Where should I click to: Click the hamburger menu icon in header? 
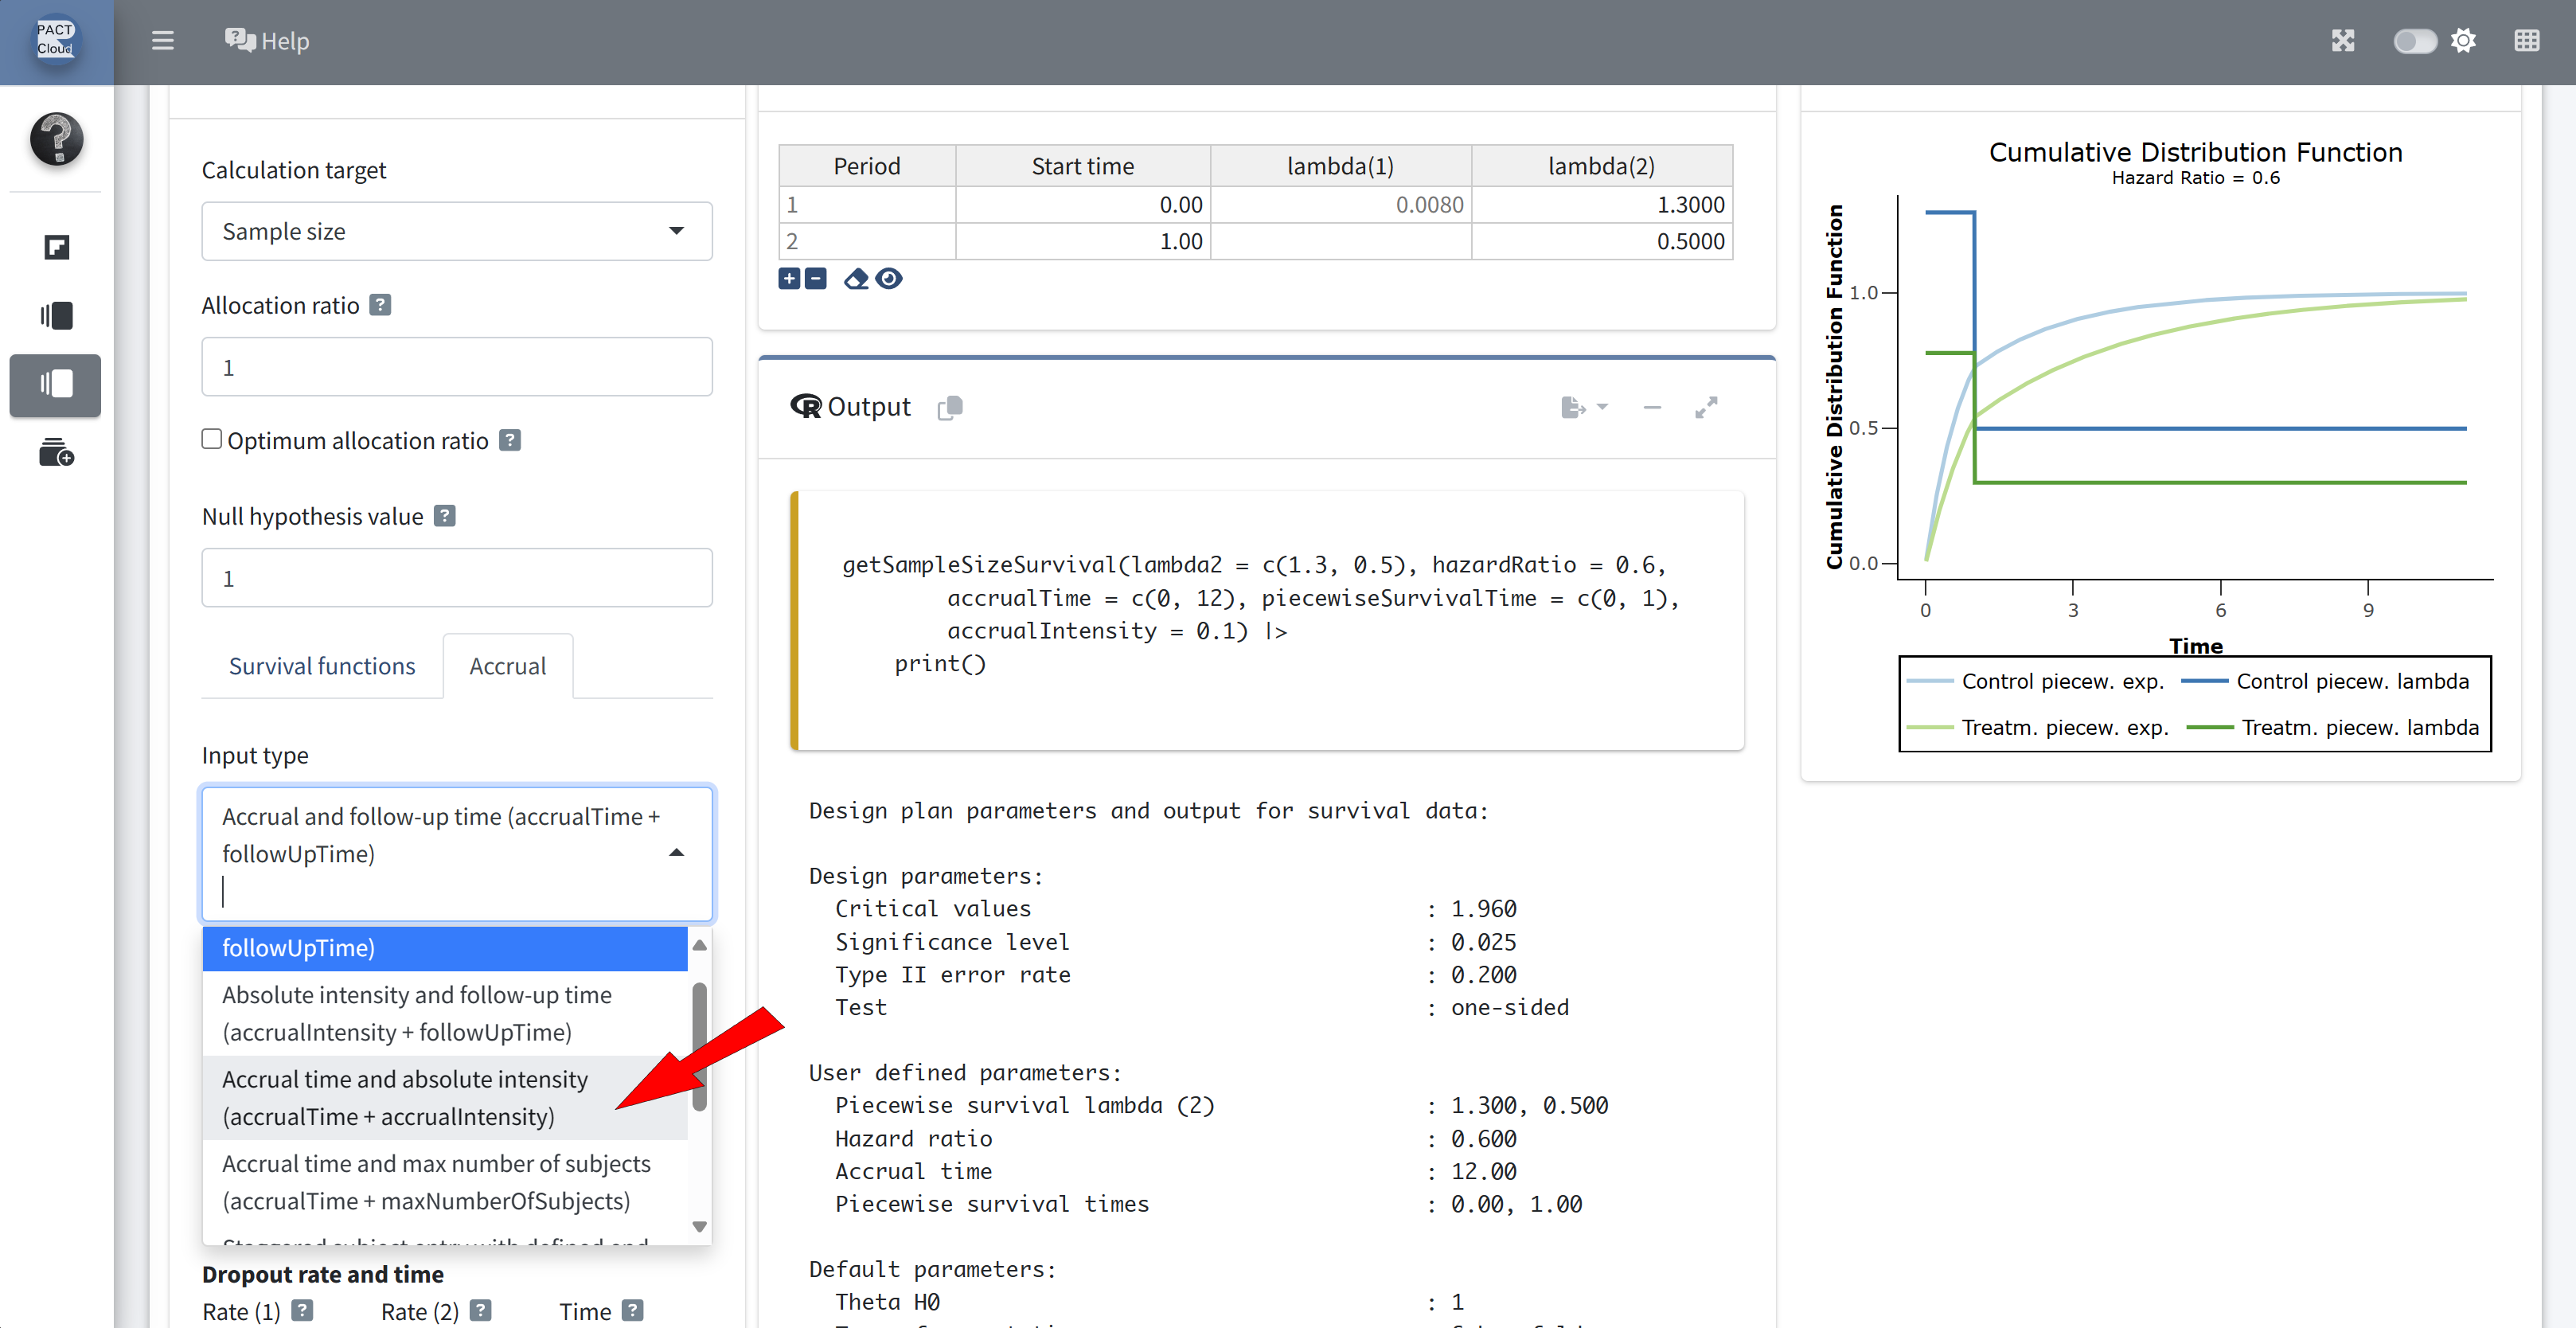tap(162, 41)
